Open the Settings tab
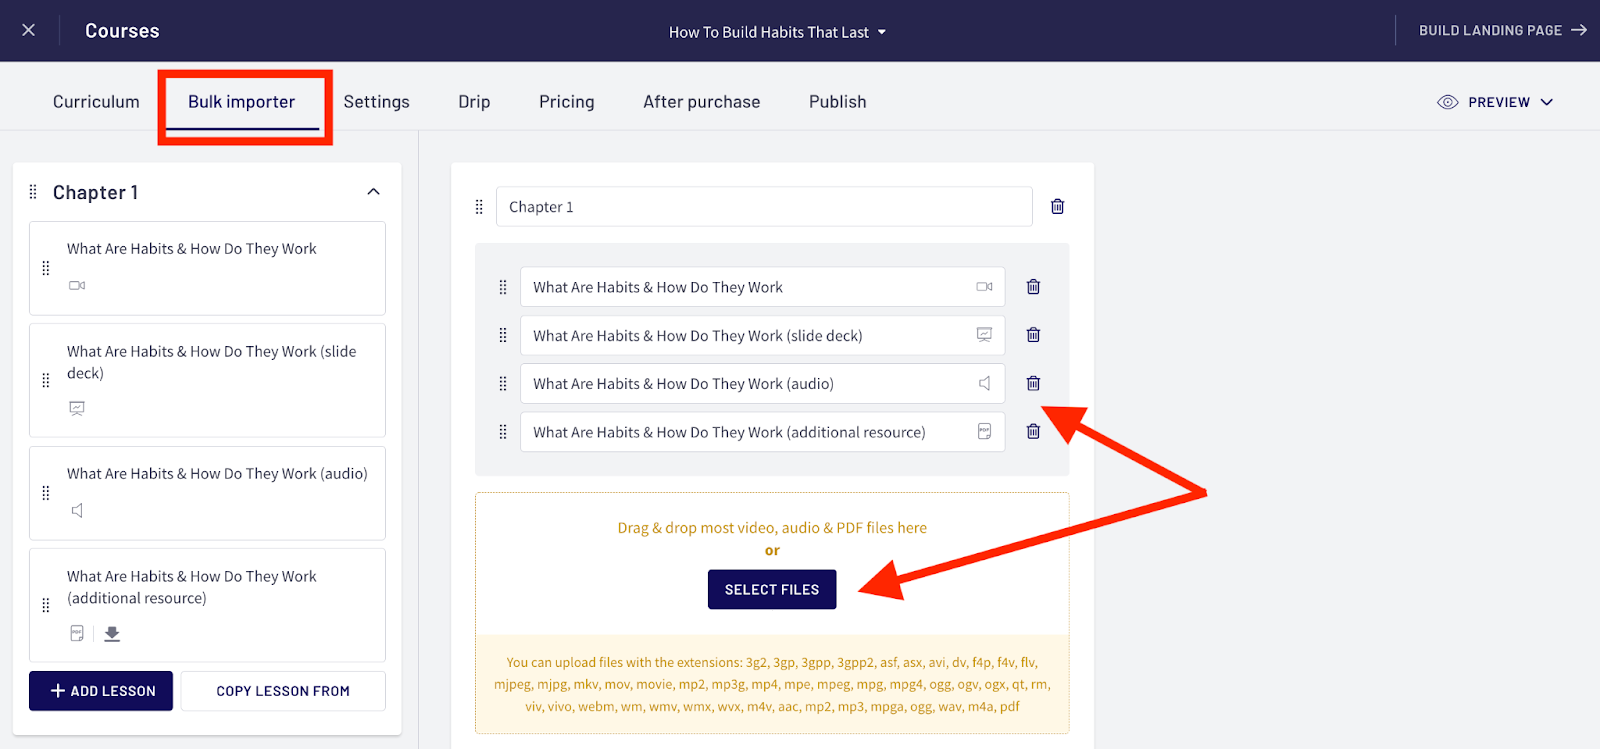1600x749 pixels. tap(376, 102)
